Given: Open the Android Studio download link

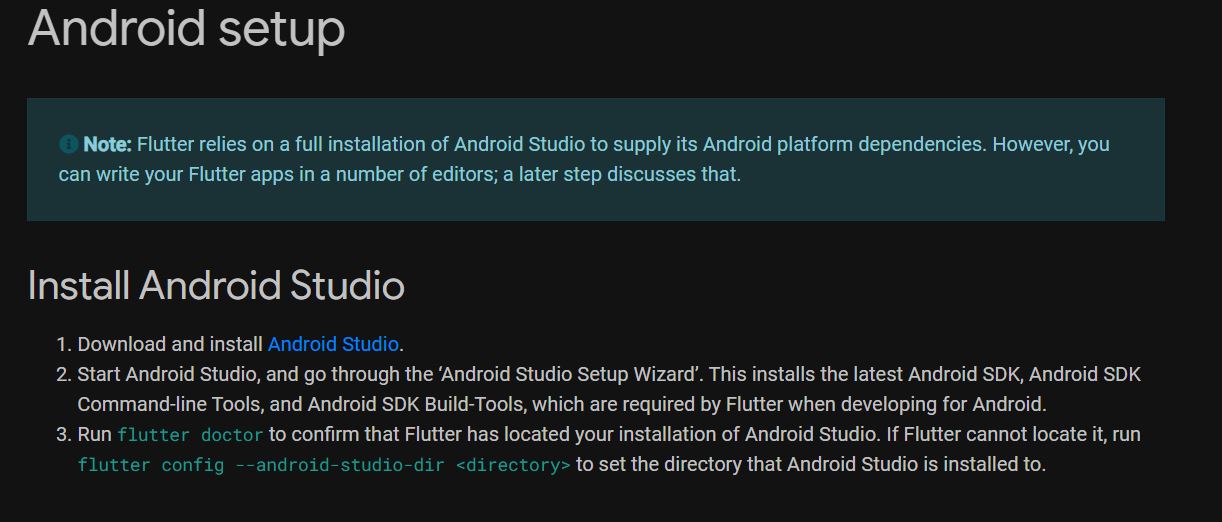Looking at the screenshot, I should (x=333, y=344).
